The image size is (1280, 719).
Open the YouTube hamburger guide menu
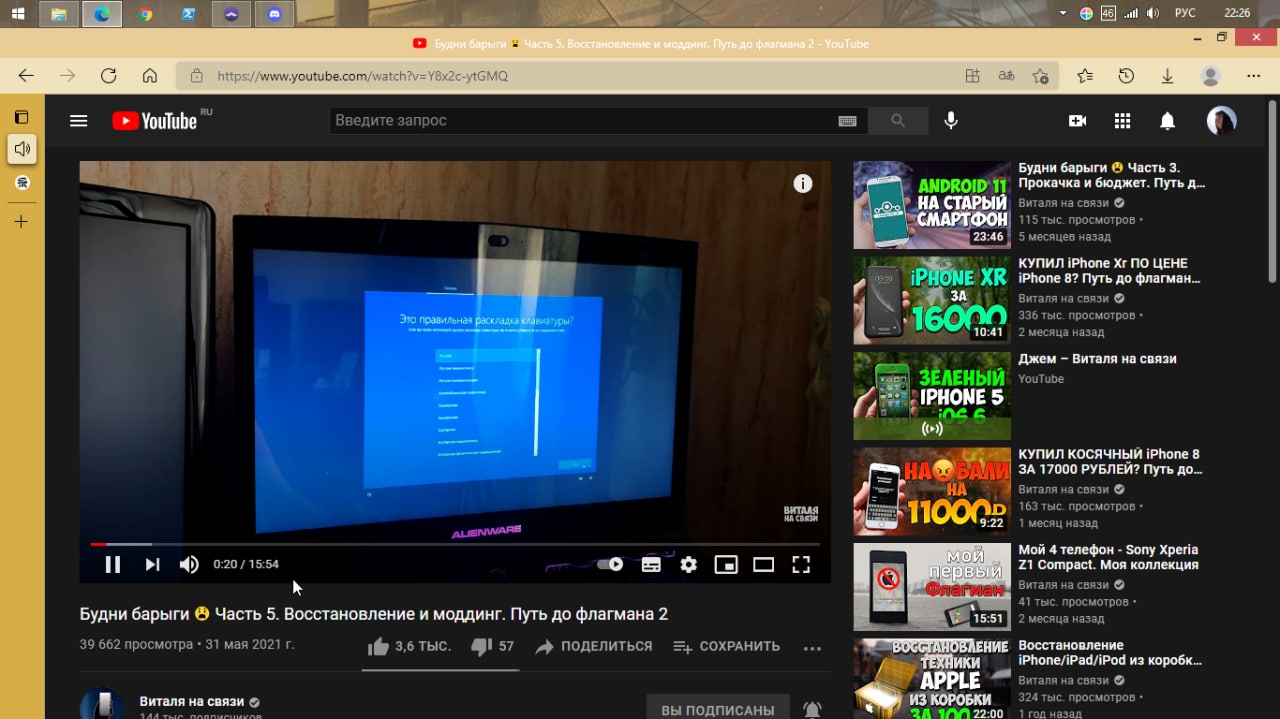(x=79, y=121)
